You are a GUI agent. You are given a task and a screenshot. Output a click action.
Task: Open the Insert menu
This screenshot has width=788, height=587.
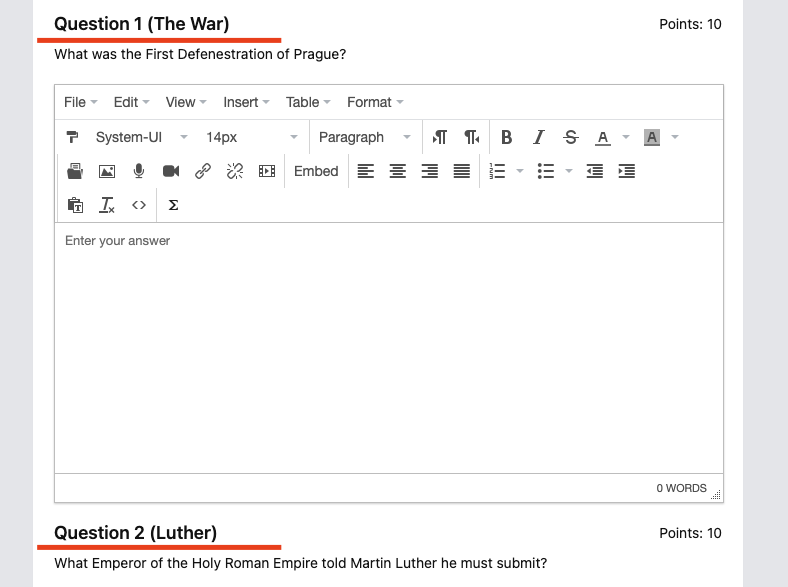(246, 102)
